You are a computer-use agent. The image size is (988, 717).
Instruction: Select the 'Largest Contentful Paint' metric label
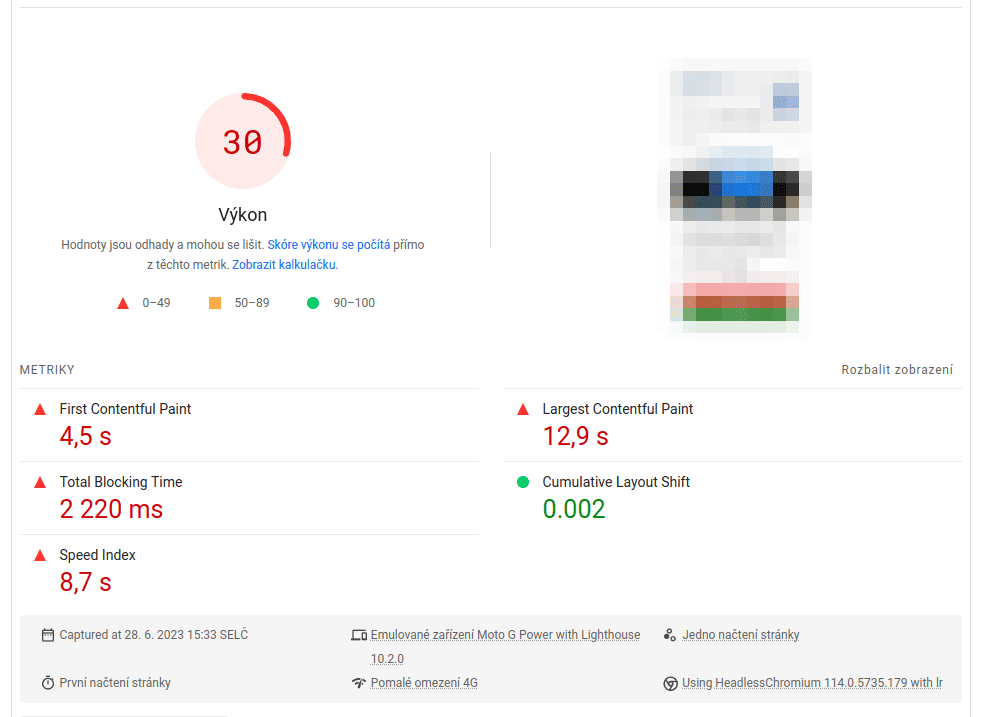click(x=618, y=409)
